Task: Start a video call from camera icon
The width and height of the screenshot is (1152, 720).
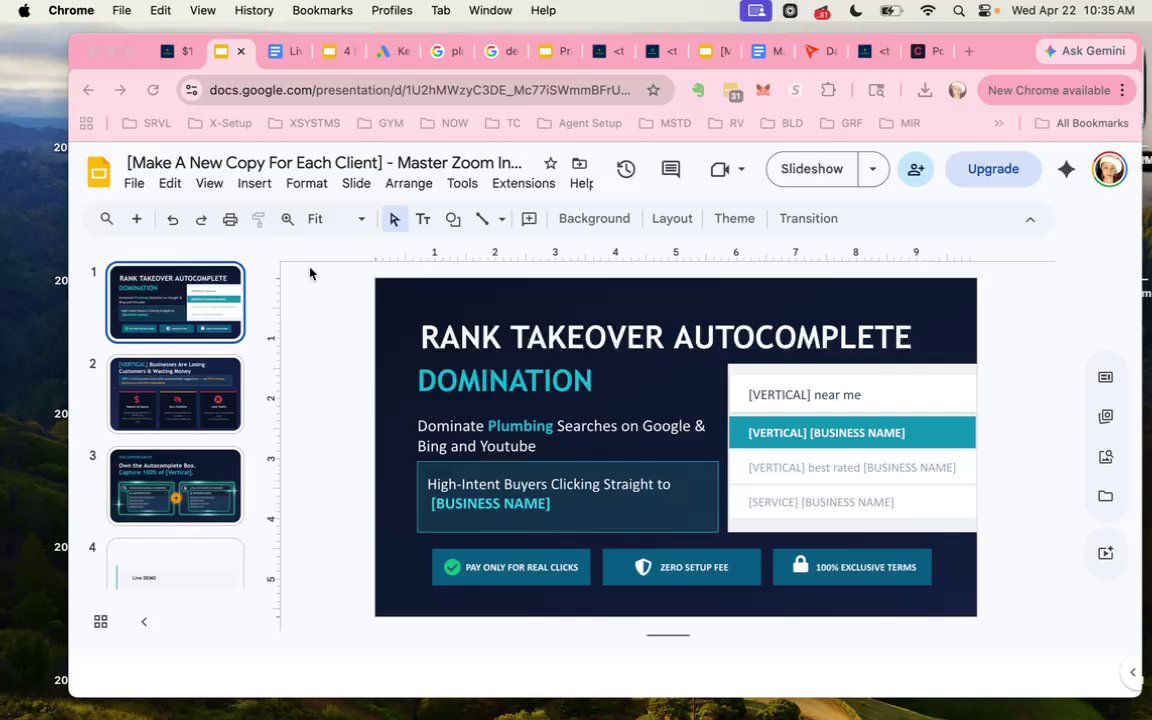Action: 719,169
